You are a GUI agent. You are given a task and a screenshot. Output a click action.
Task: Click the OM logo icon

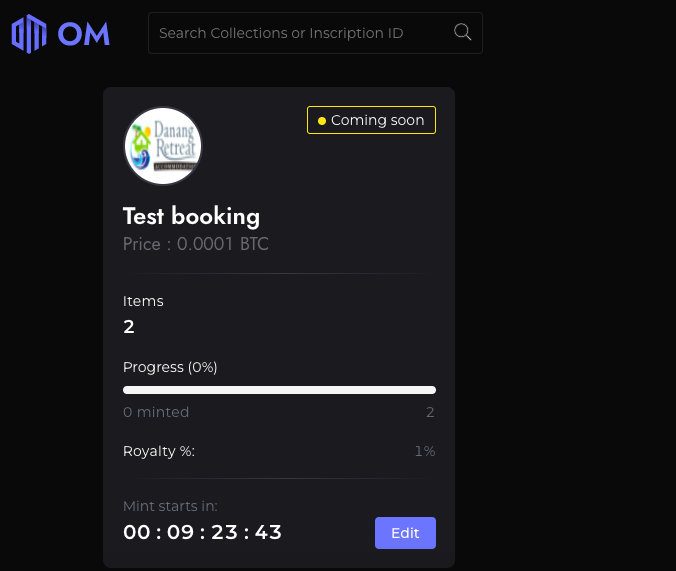tap(29, 33)
